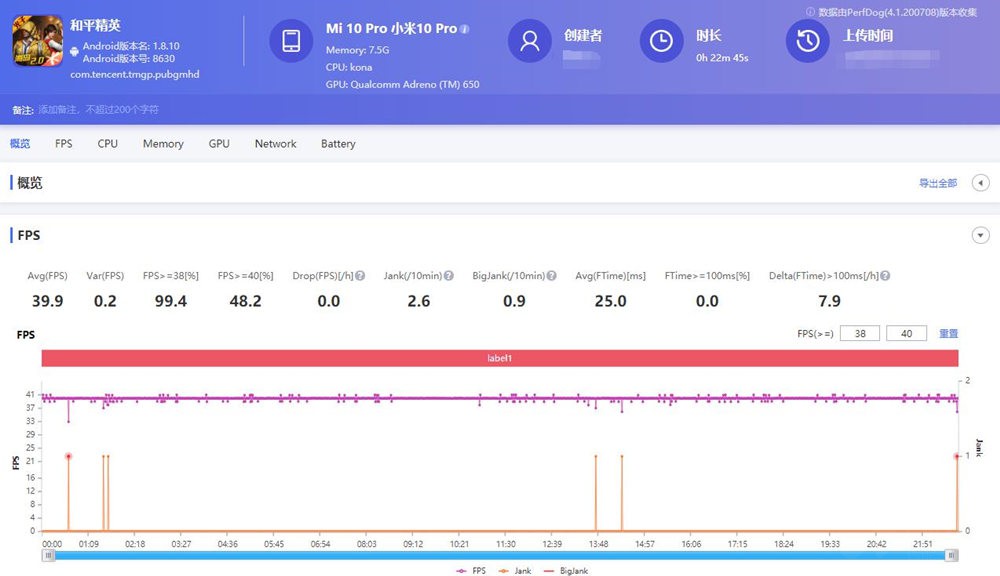Screen dimensions: 1000x576
Task: Toggle the FPS series in chart legend
Action: point(471,571)
